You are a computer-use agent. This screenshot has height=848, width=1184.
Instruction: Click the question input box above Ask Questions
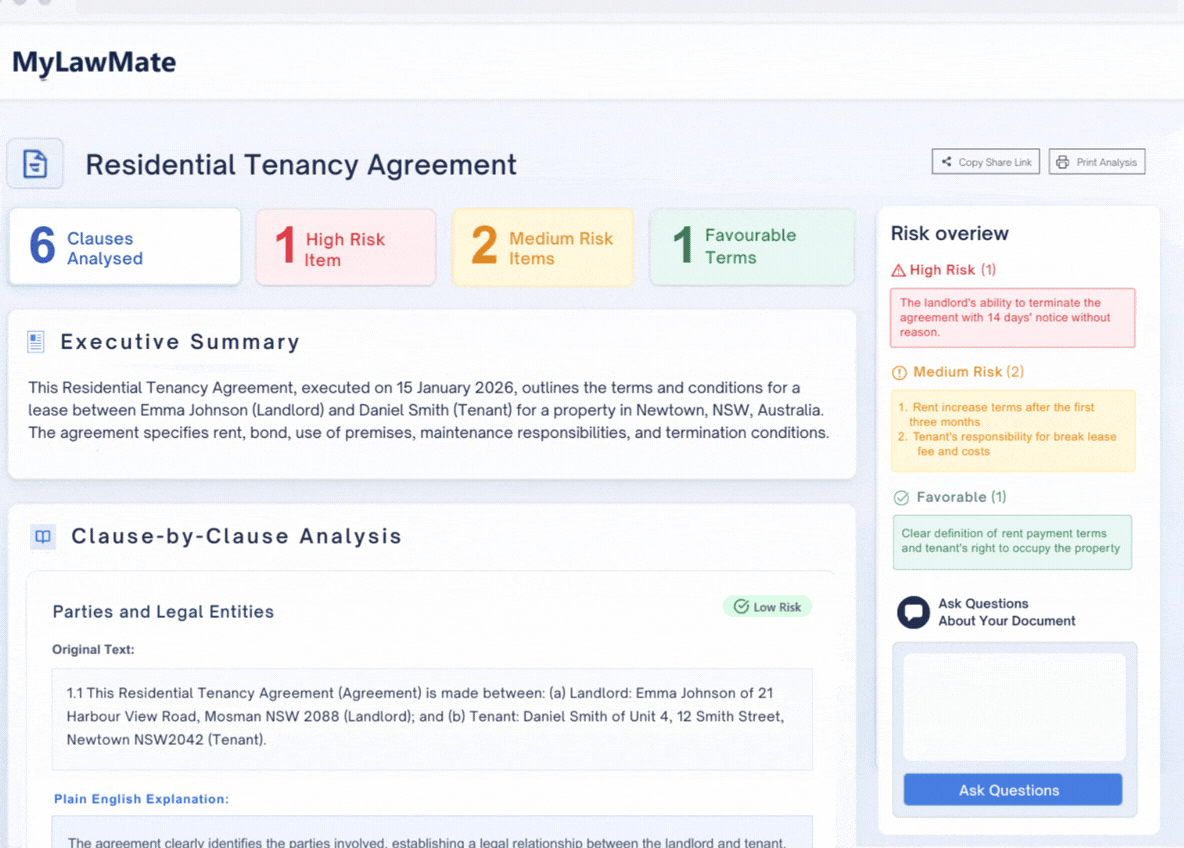point(1014,707)
